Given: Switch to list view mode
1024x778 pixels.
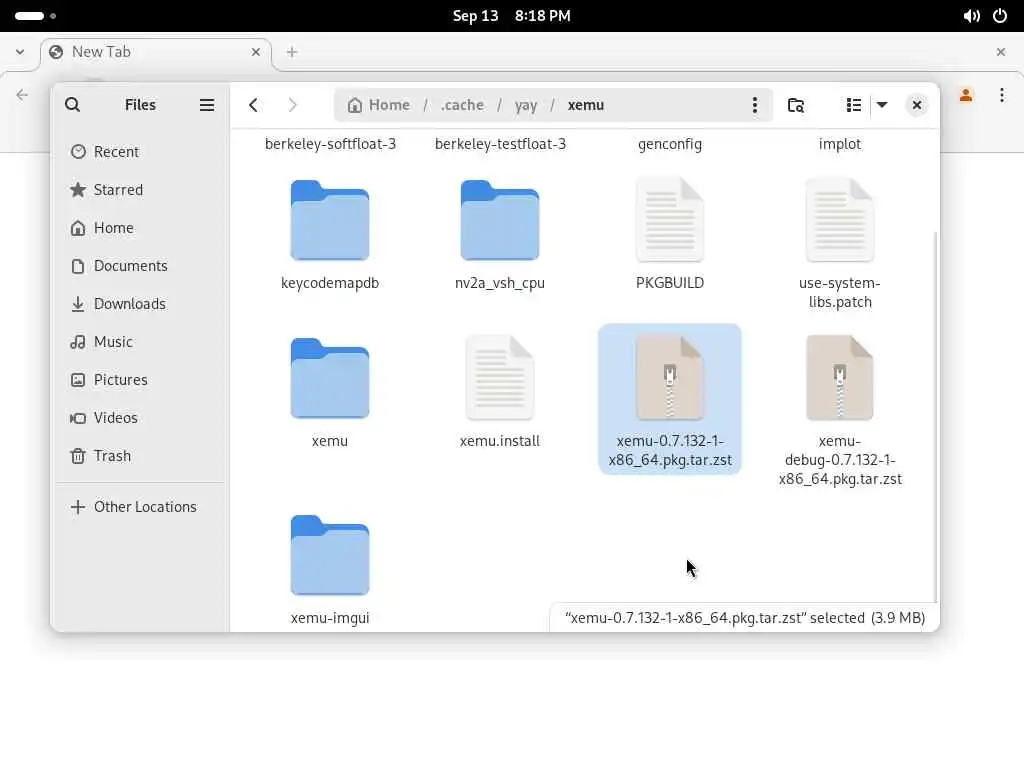Looking at the screenshot, I should tap(854, 105).
